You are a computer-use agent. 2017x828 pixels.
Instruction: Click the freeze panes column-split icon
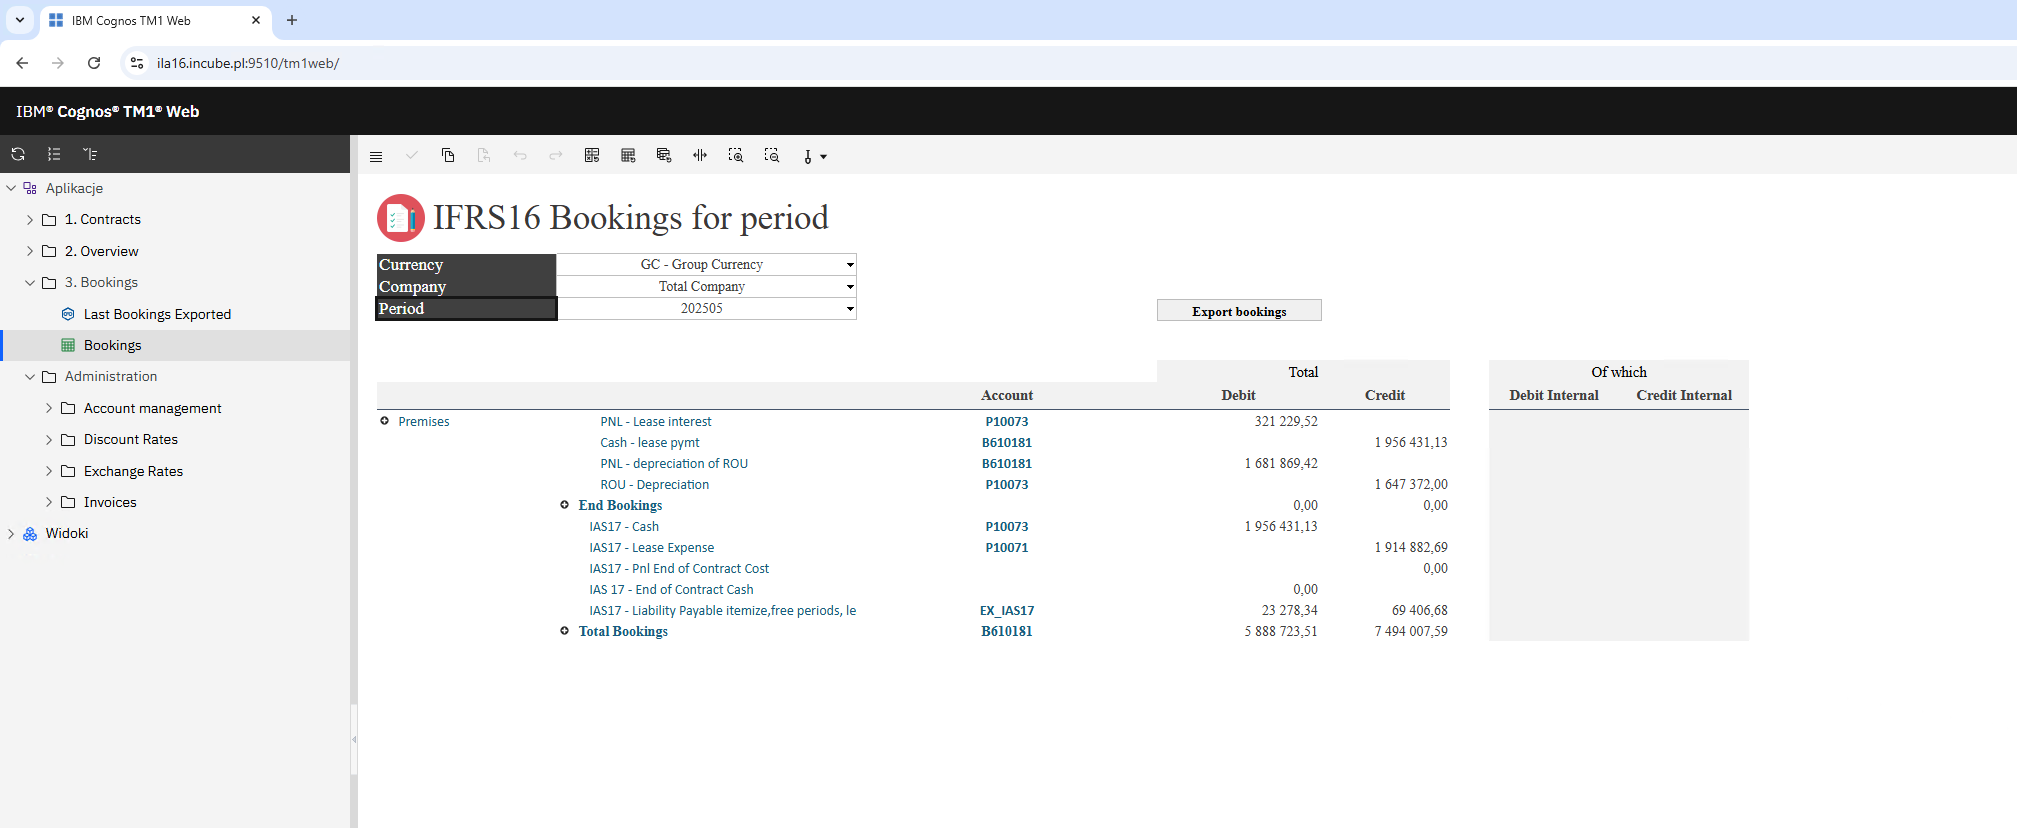pyautogui.click(x=700, y=156)
